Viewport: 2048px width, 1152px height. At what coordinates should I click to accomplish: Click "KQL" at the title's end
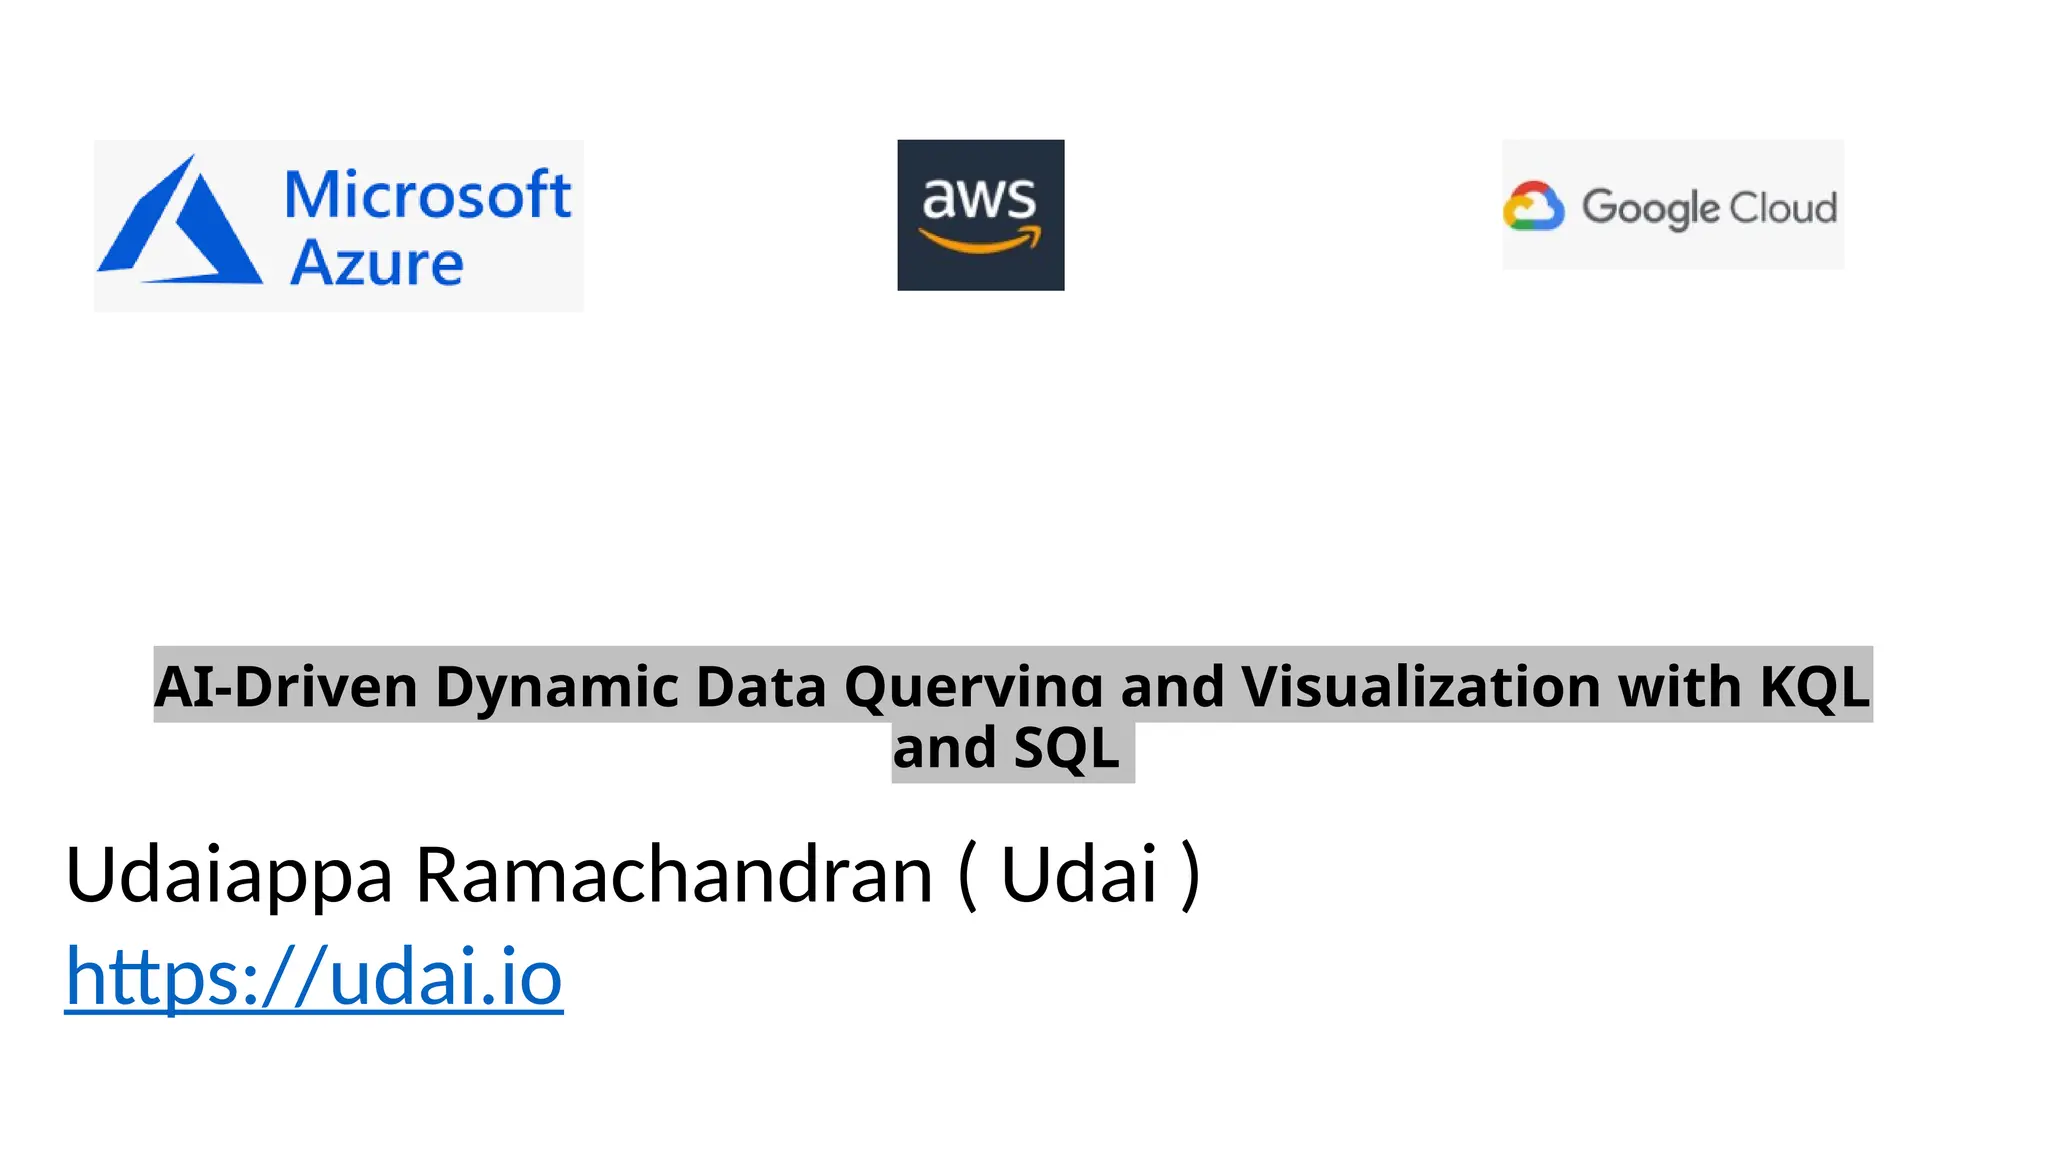1814,686
